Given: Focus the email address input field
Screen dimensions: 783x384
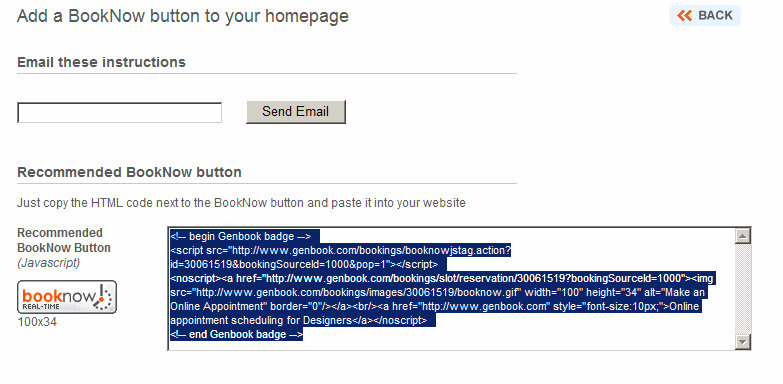Looking at the screenshot, I should pyautogui.click(x=119, y=112).
